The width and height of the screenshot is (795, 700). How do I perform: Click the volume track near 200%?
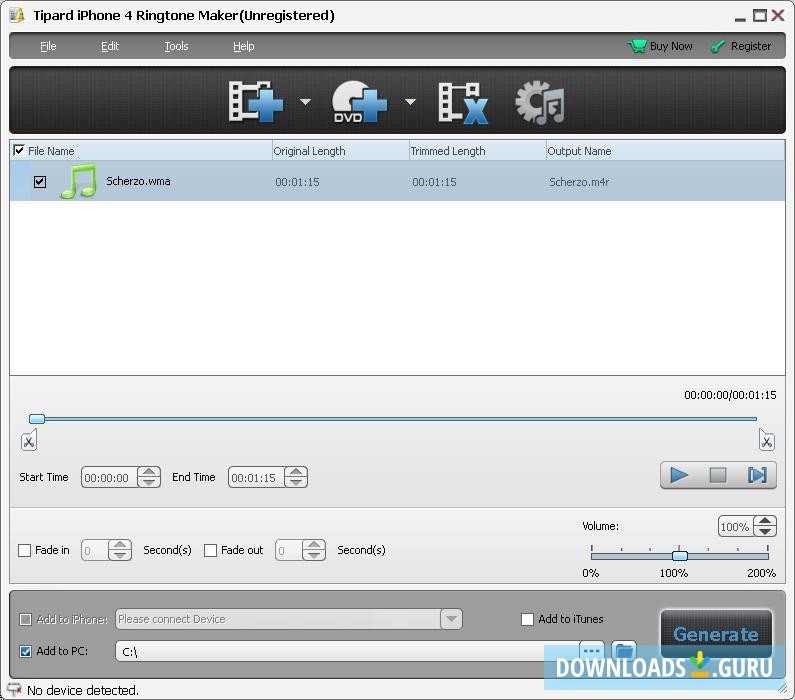tap(763, 556)
